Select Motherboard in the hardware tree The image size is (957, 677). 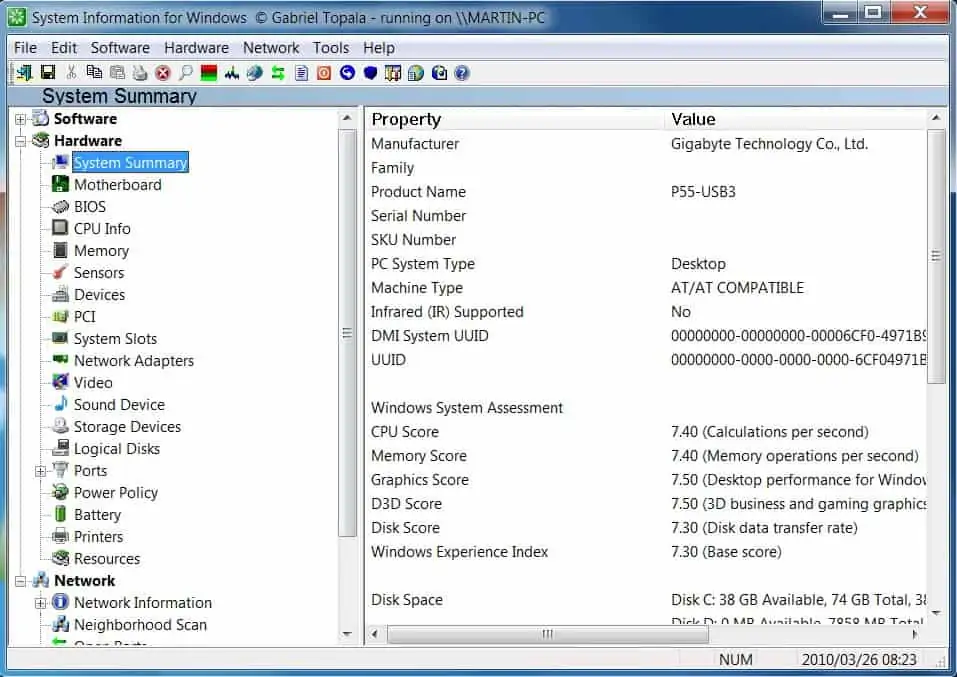(117, 185)
